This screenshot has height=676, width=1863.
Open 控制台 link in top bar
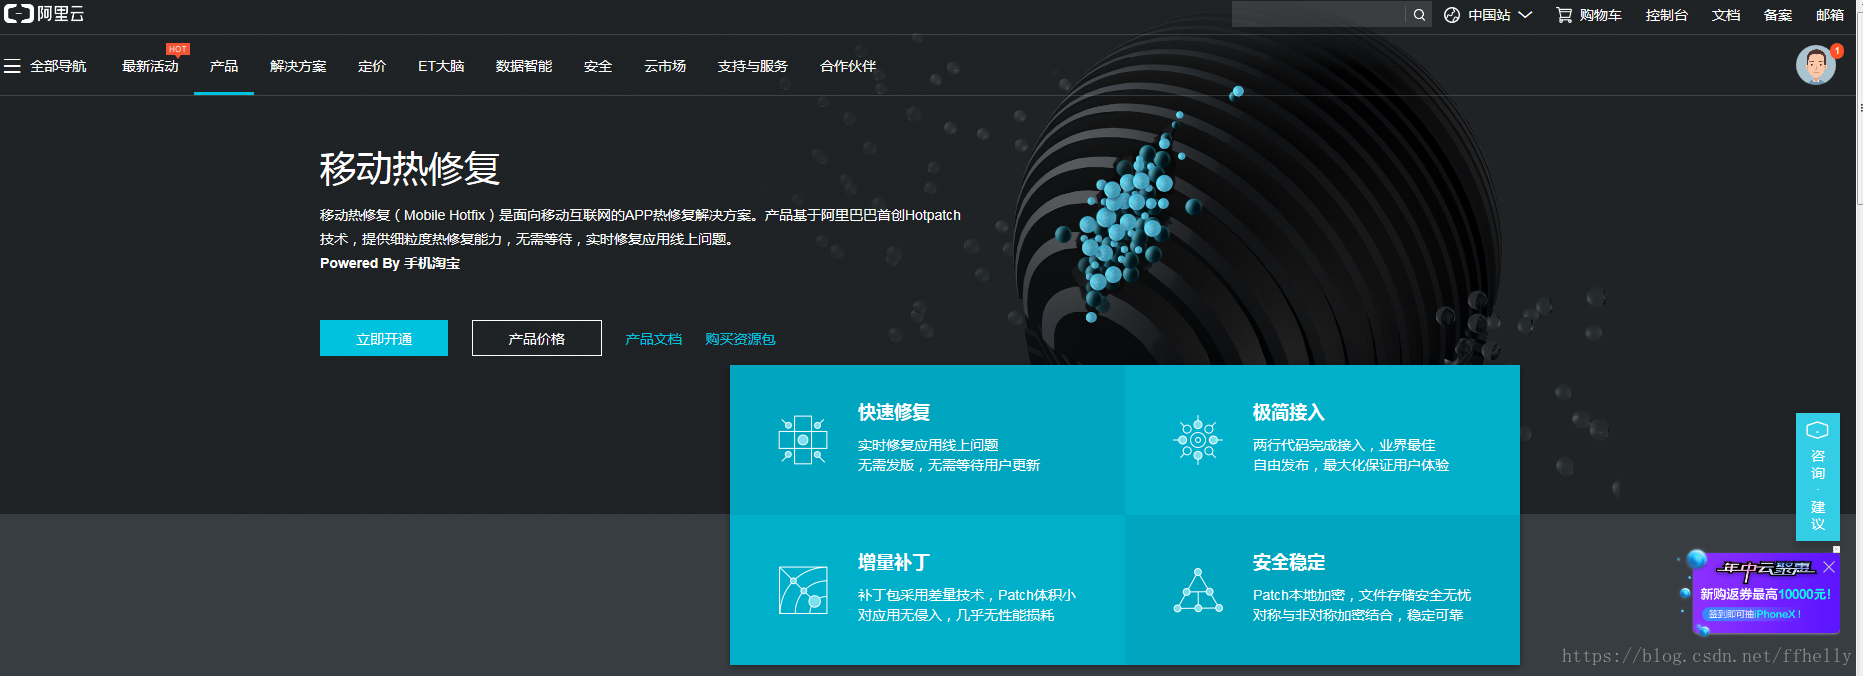click(1667, 15)
